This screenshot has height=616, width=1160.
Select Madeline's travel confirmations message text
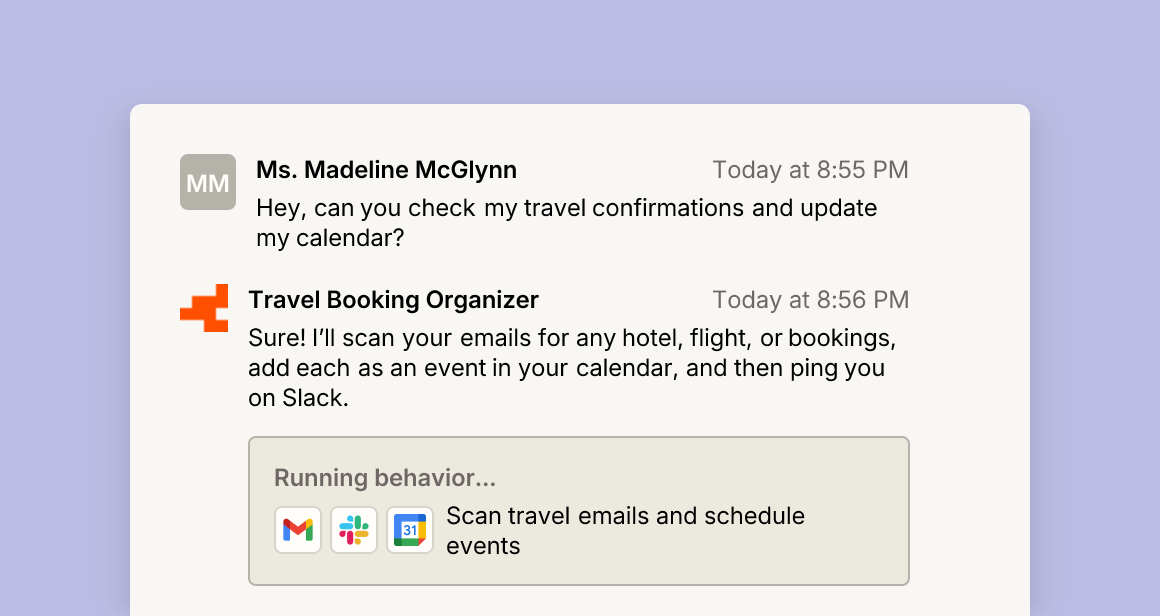567,223
